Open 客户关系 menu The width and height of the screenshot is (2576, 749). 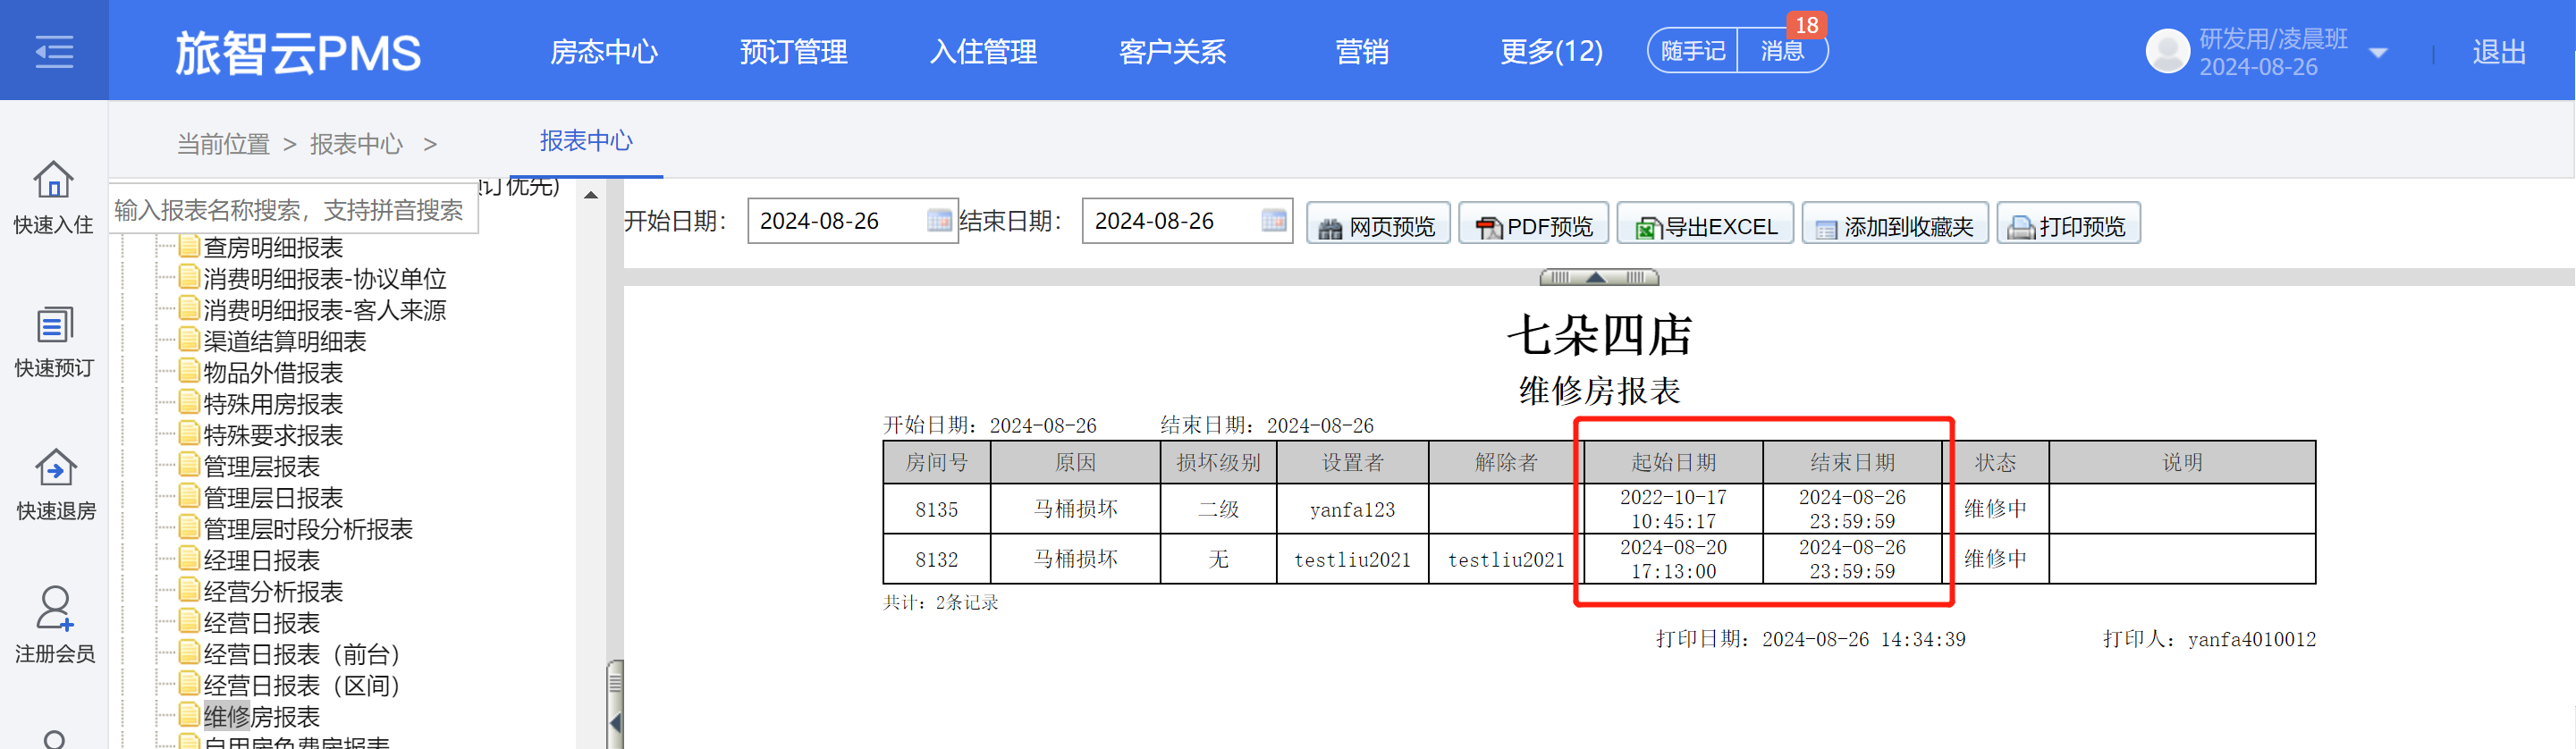[1172, 52]
